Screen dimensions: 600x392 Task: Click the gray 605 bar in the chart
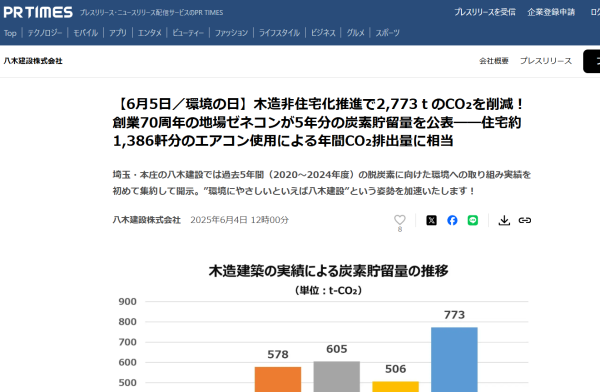pyautogui.click(x=337, y=377)
